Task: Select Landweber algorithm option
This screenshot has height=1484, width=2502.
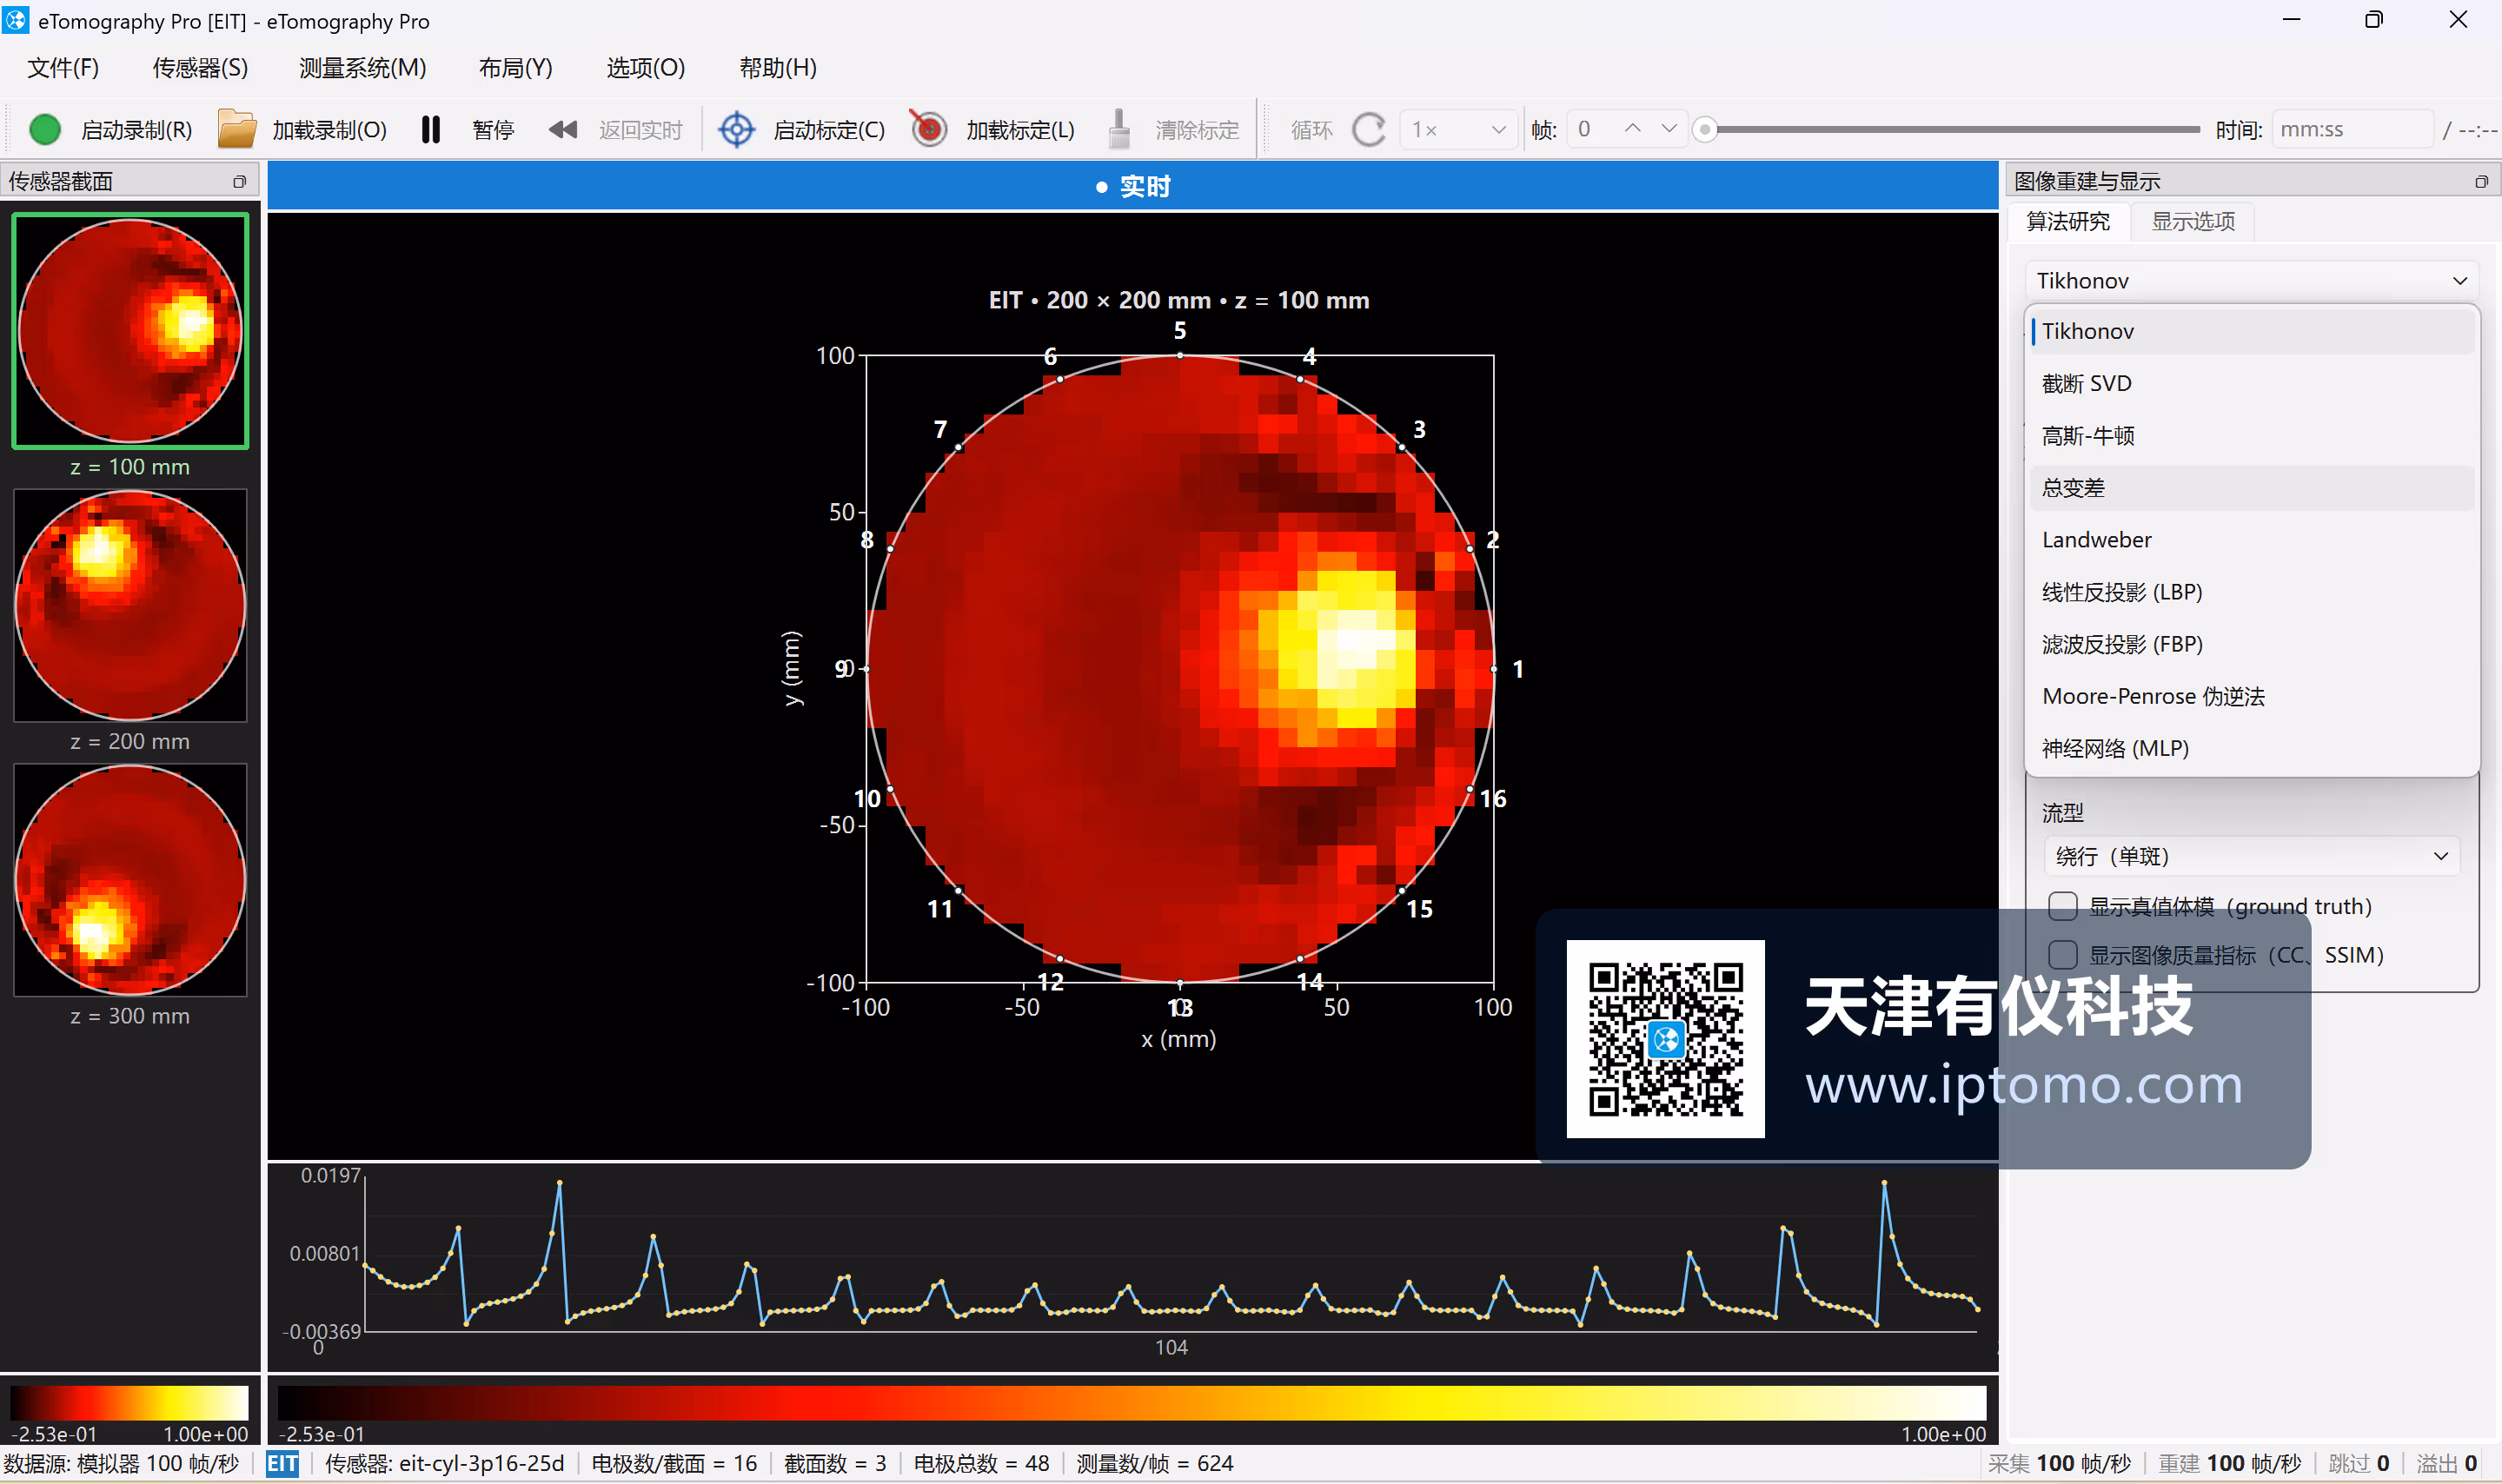Action: 2252,540
